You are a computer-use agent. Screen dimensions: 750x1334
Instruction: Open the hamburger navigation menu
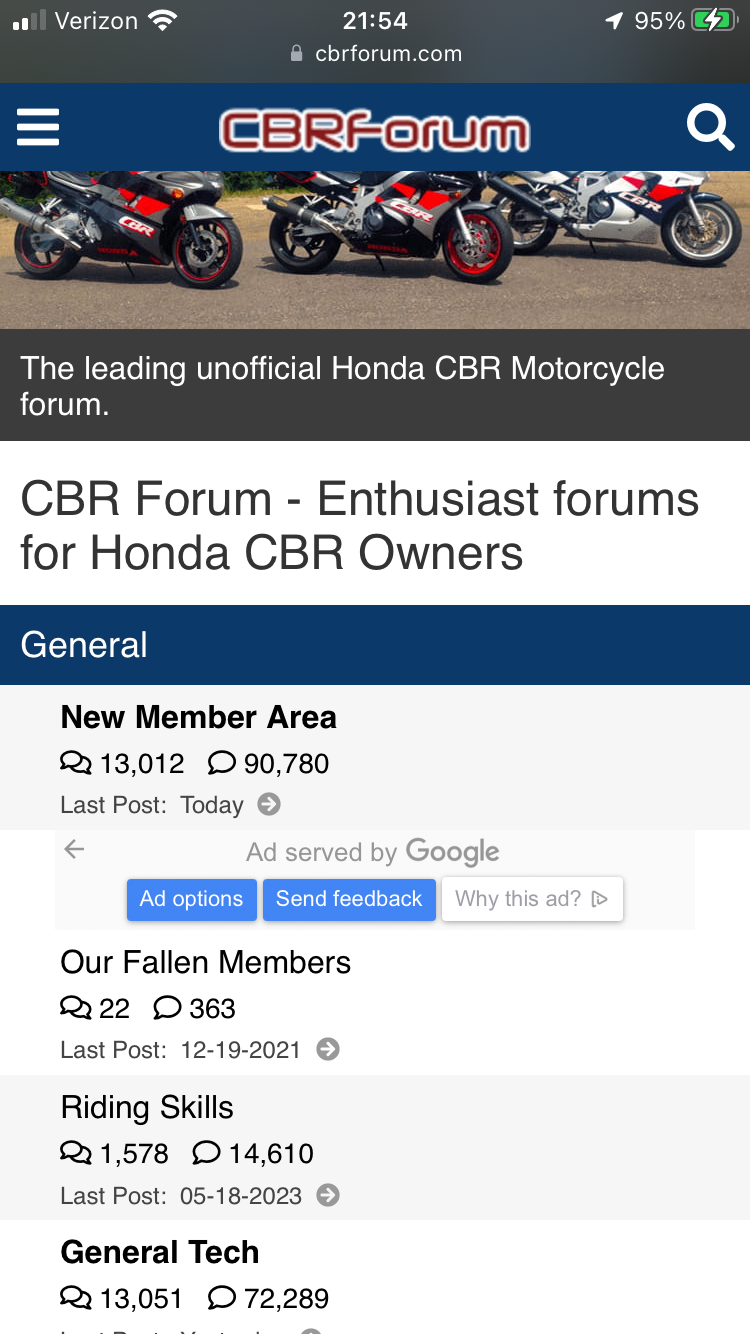[x=38, y=128]
